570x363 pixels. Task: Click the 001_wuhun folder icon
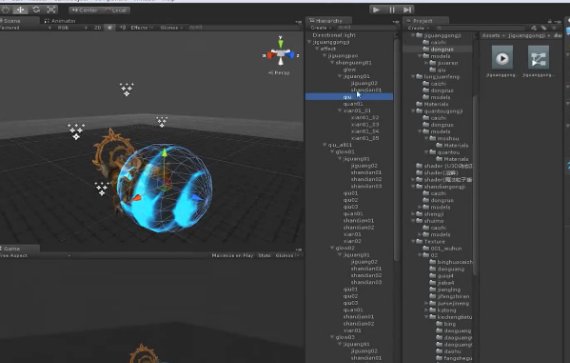coord(426,248)
